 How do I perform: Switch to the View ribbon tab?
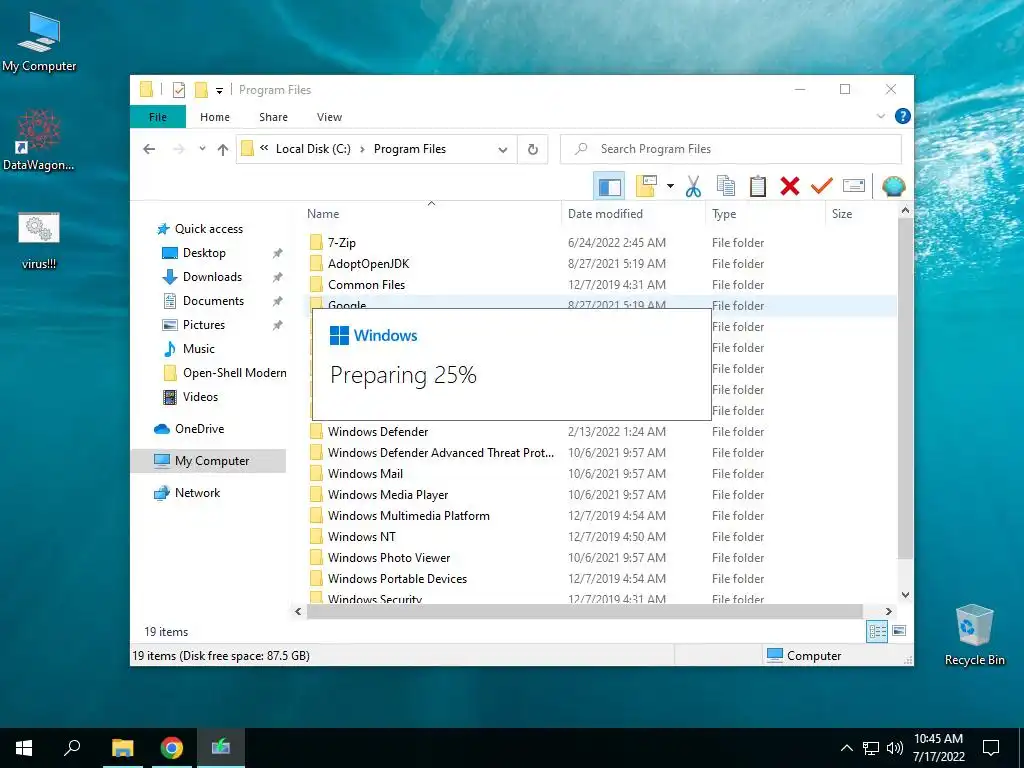[x=329, y=117]
